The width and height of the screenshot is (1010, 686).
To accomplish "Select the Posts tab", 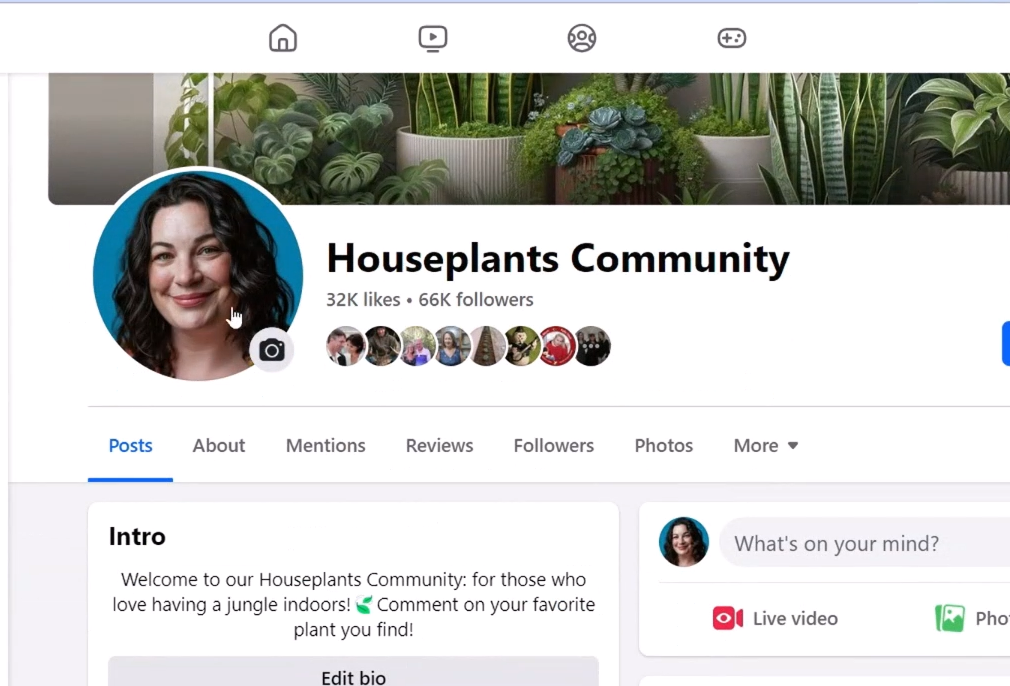I will (x=130, y=446).
